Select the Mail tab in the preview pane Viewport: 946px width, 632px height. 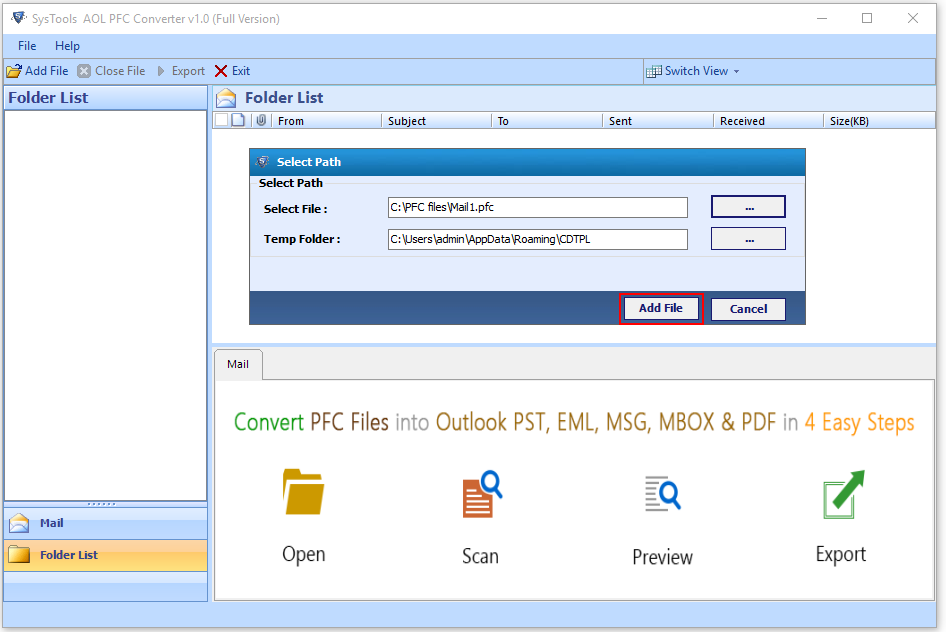point(238,364)
